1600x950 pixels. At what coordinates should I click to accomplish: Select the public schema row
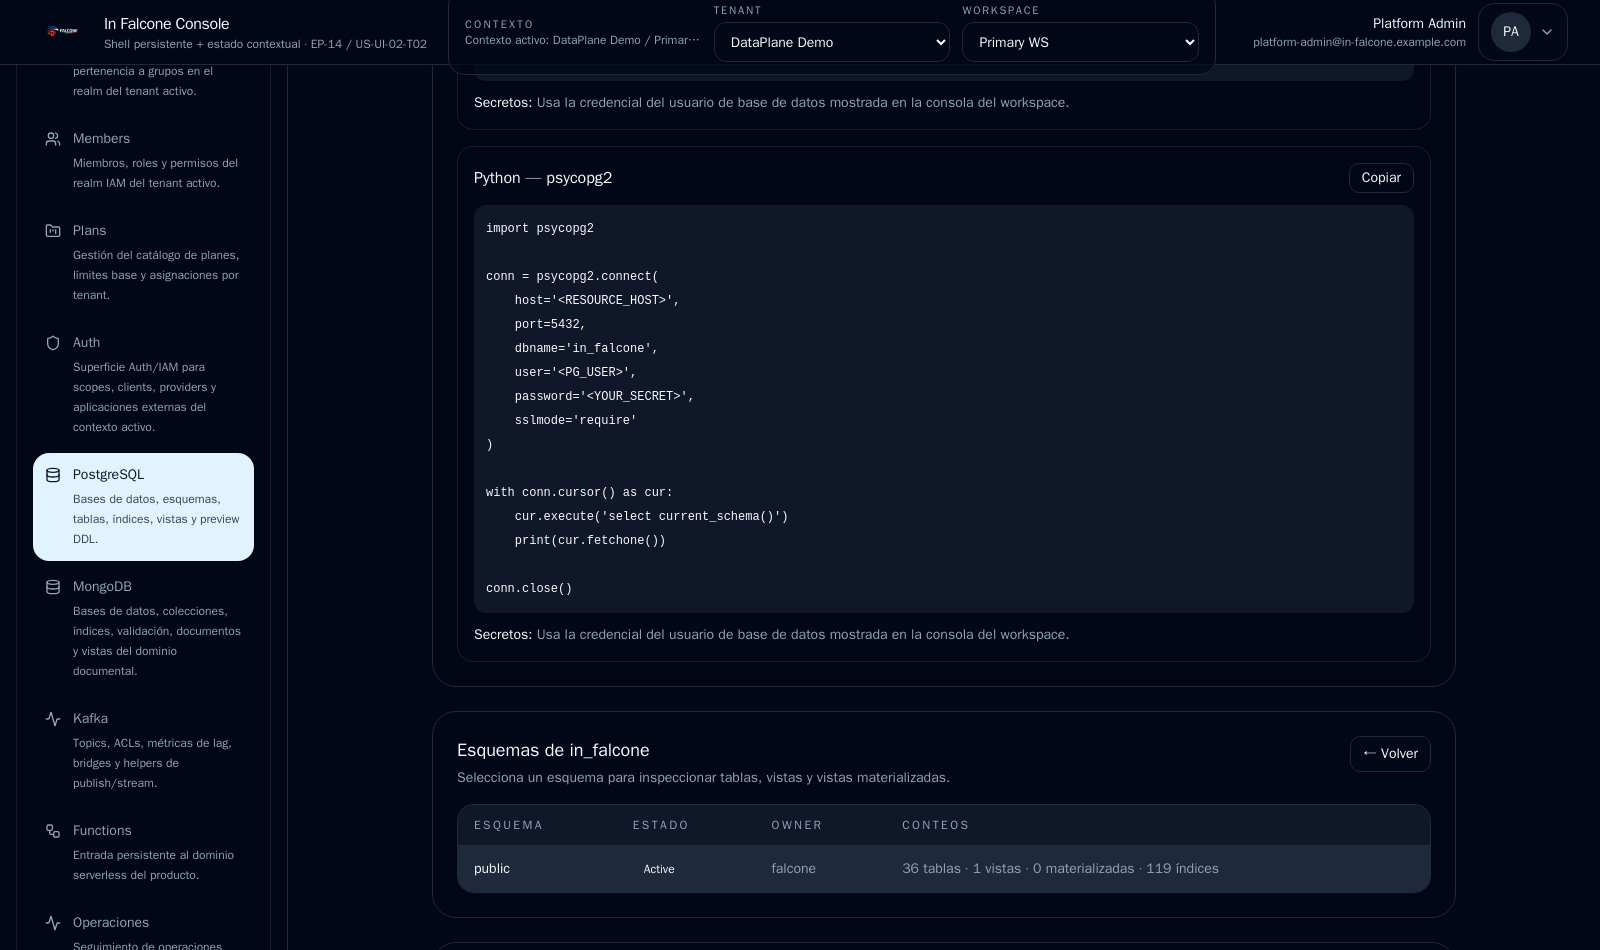944,869
